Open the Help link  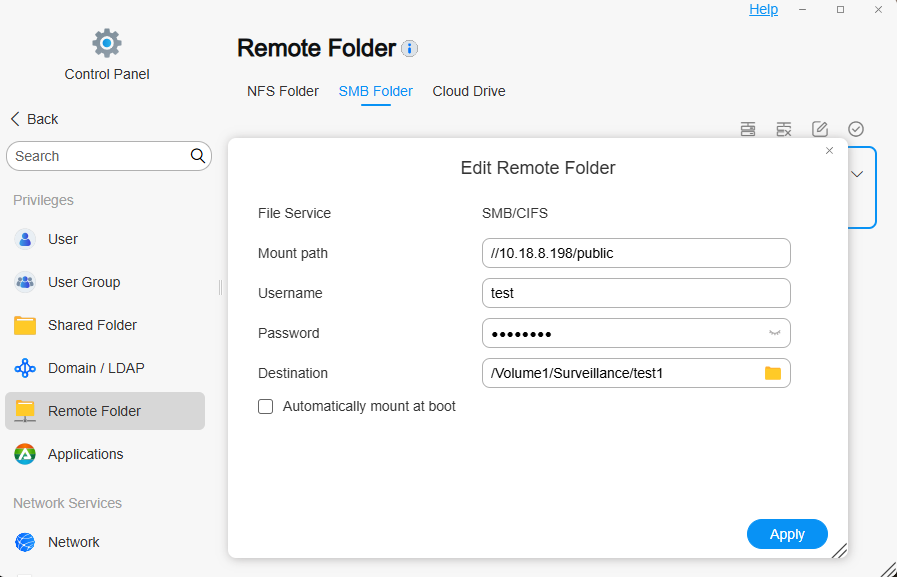pyautogui.click(x=763, y=9)
